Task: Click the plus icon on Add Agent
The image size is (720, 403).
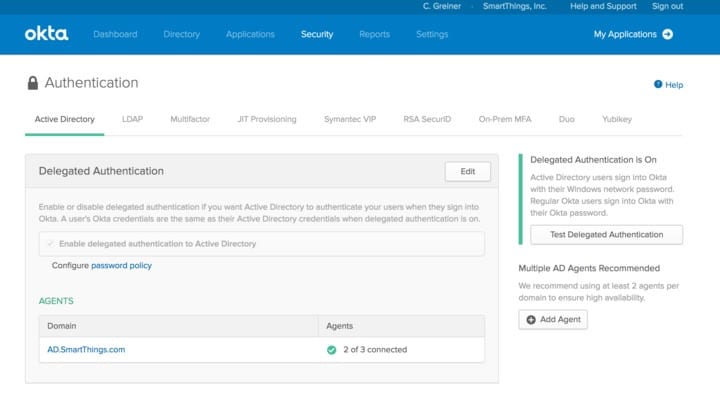Action: [x=531, y=319]
